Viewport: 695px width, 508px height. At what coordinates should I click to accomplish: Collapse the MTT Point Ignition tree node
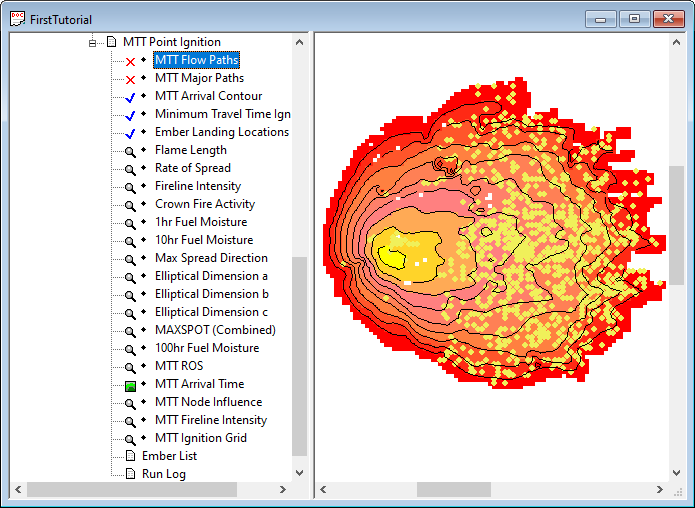[93, 43]
